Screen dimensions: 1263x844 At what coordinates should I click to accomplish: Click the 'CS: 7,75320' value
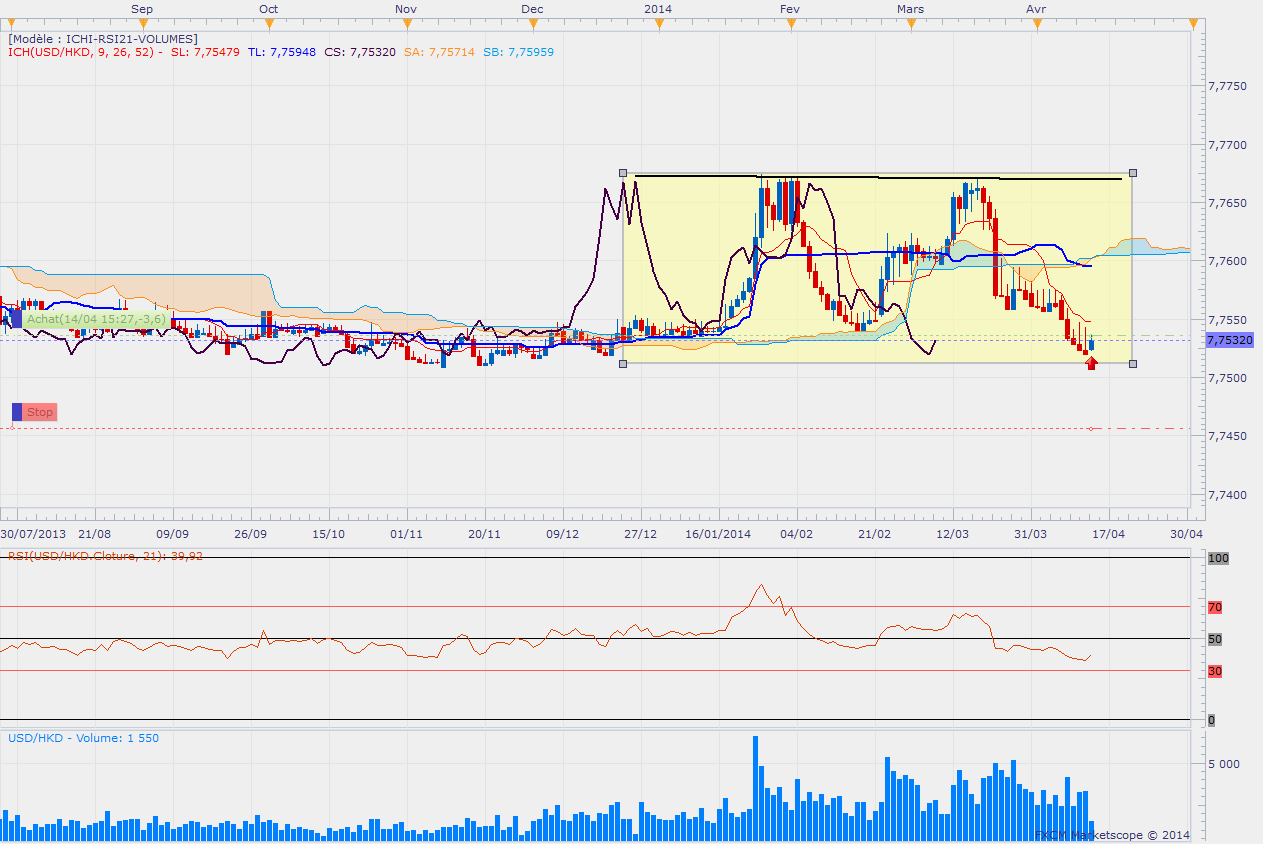click(x=360, y=52)
